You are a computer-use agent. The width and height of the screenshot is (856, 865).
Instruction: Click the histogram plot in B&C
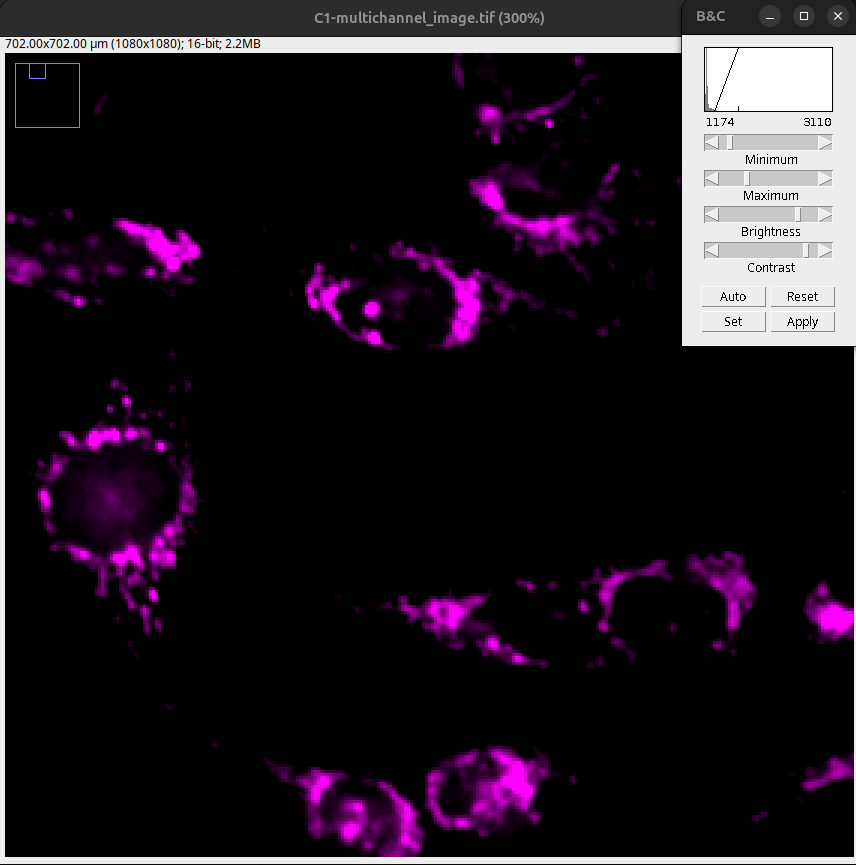click(768, 79)
